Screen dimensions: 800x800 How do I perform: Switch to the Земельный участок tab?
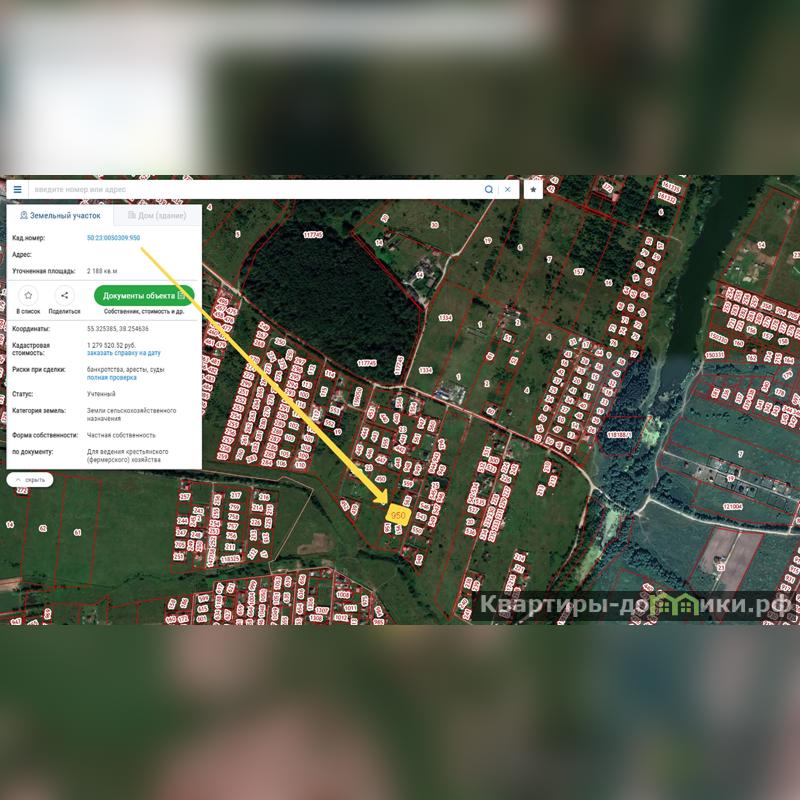(60, 215)
